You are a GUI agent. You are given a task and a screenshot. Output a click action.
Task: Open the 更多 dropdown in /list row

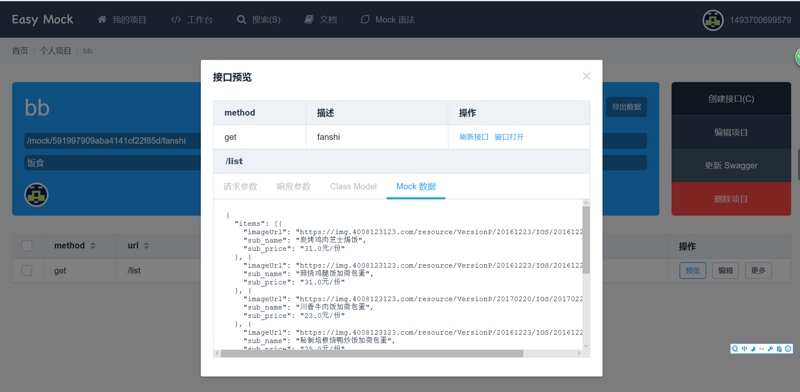click(758, 271)
